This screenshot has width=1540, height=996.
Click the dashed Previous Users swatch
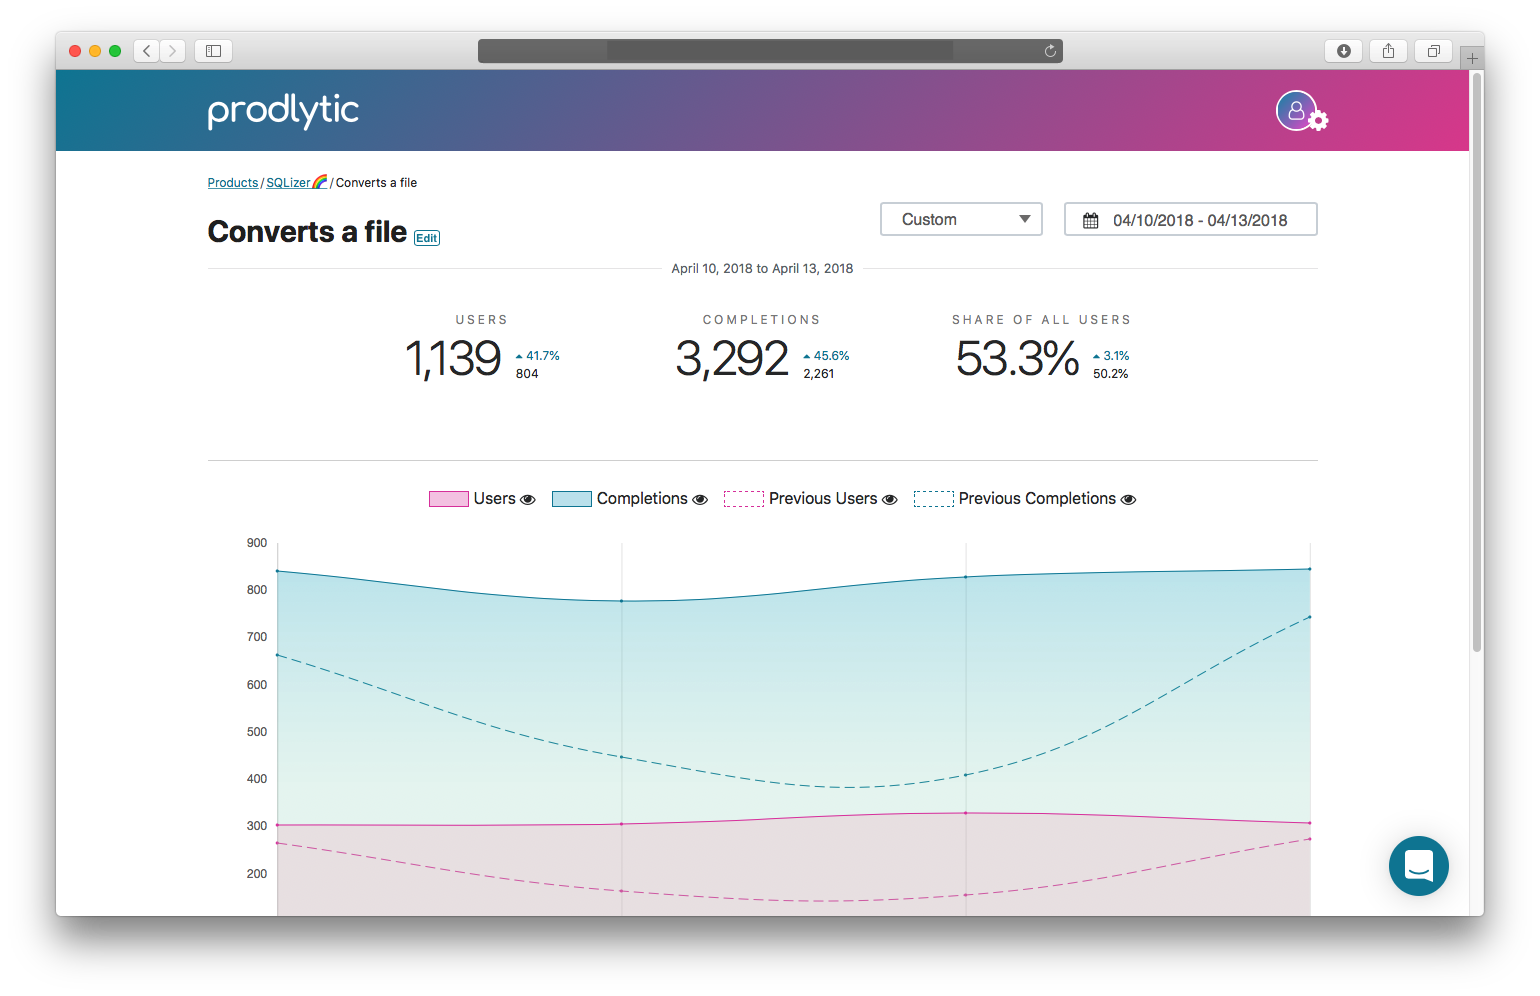click(x=744, y=499)
